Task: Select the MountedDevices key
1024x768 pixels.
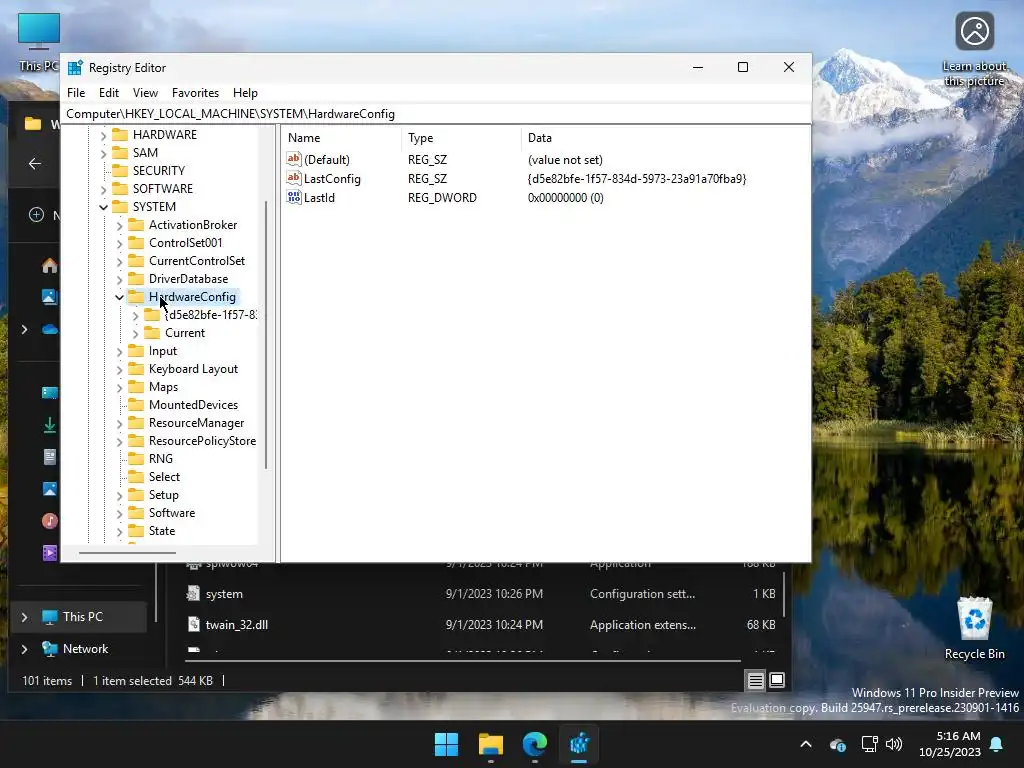Action: 193,405
